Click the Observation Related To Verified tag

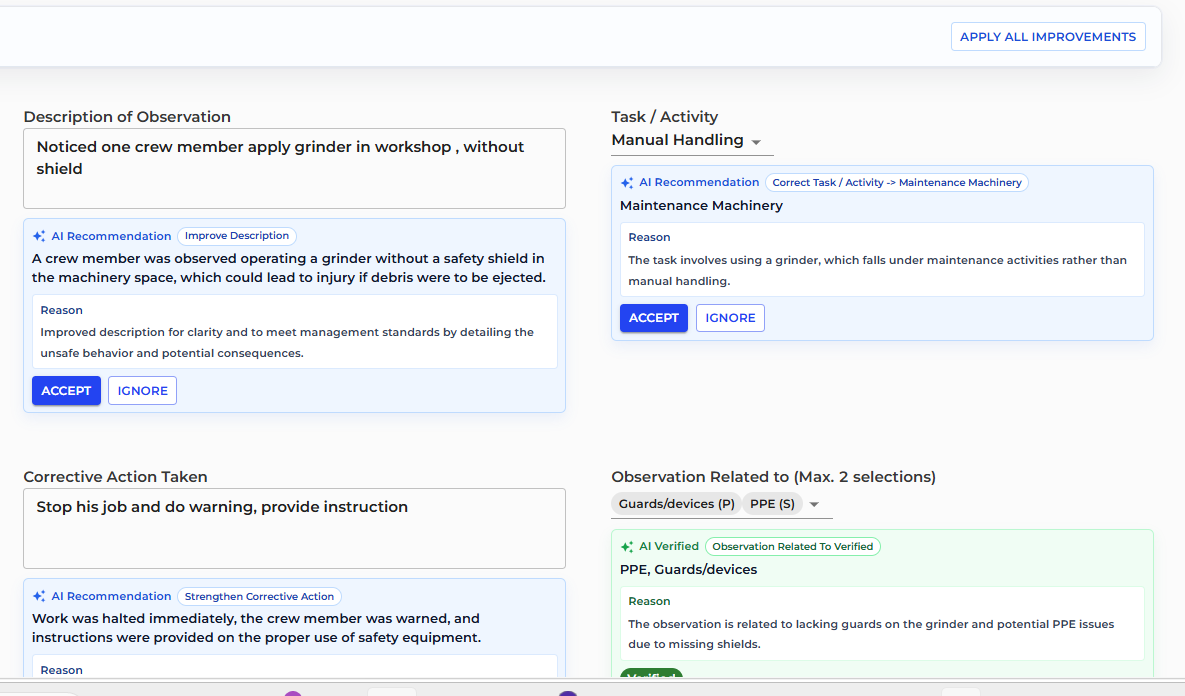coord(792,546)
